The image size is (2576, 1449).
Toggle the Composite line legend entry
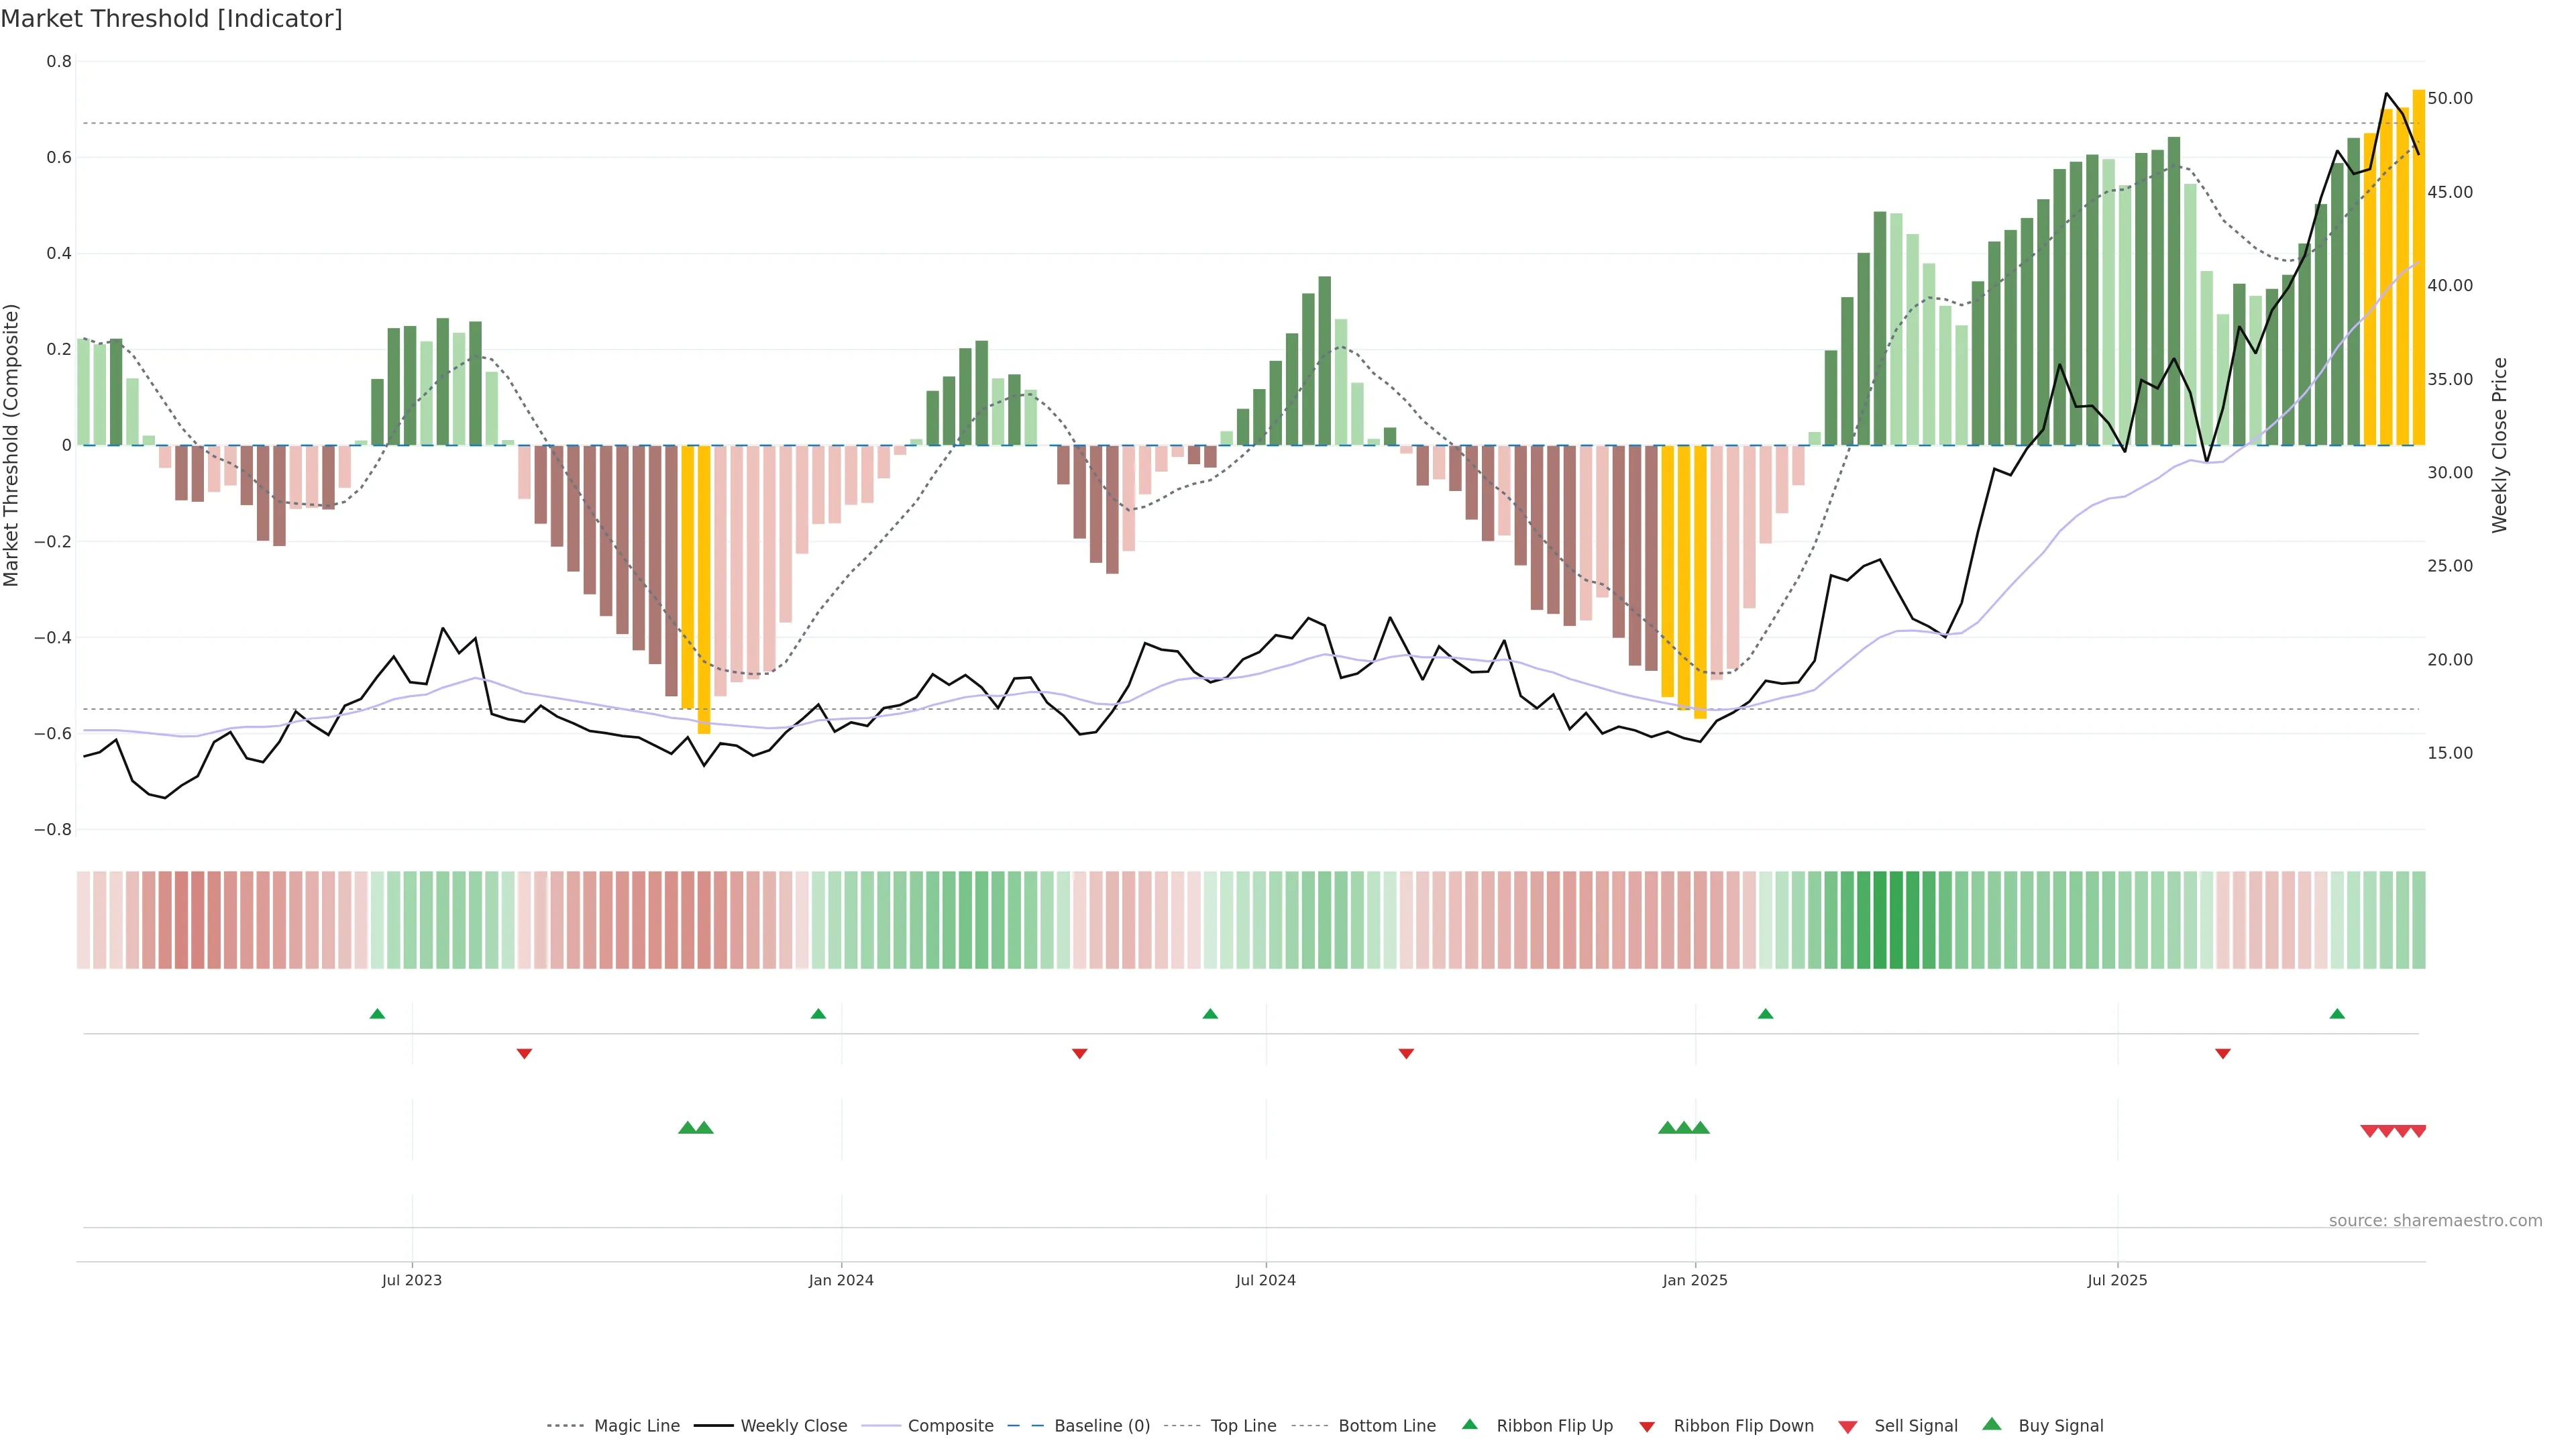point(950,1426)
